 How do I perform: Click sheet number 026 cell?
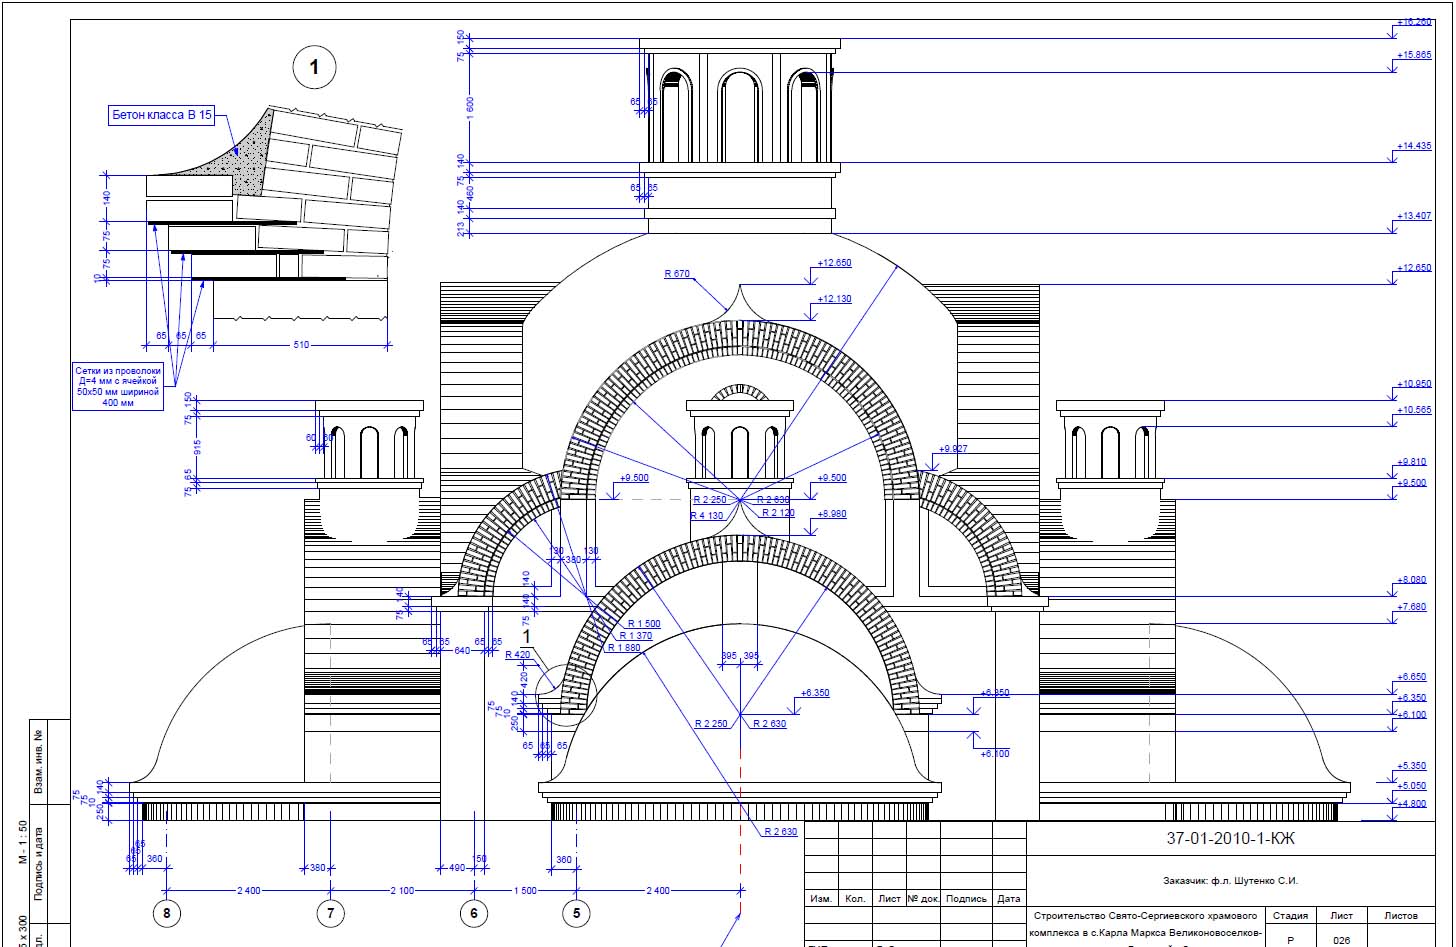[1342, 940]
